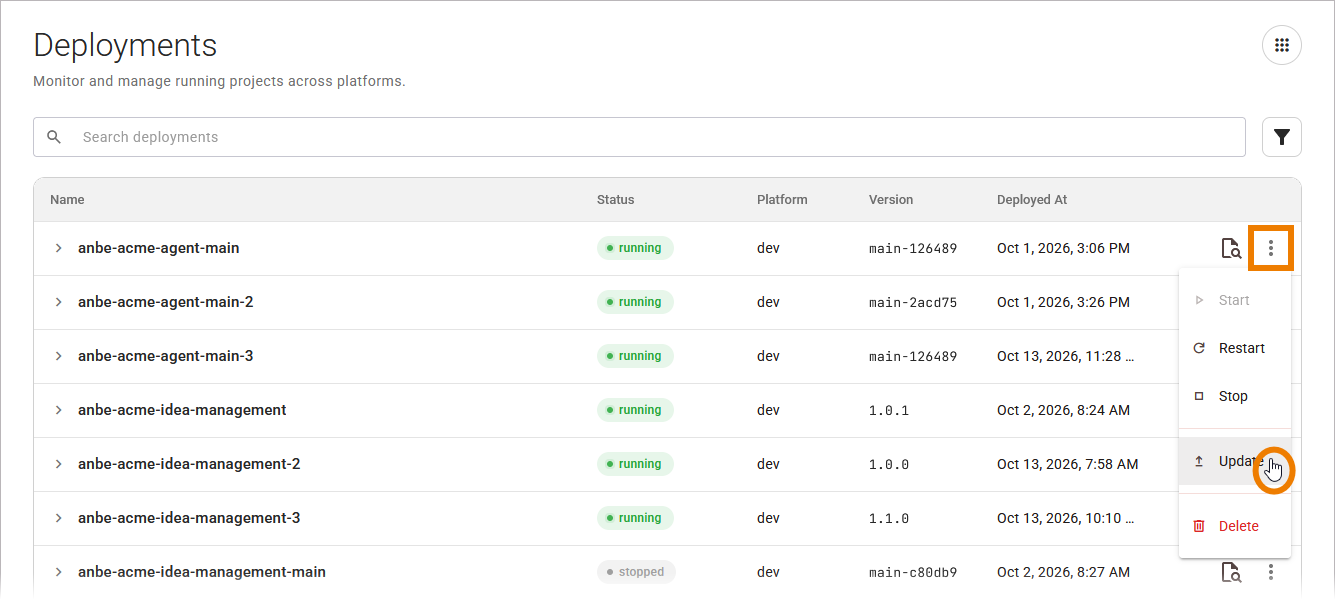
Task: Click the search magnifier icon
Action: [x=54, y=137]
